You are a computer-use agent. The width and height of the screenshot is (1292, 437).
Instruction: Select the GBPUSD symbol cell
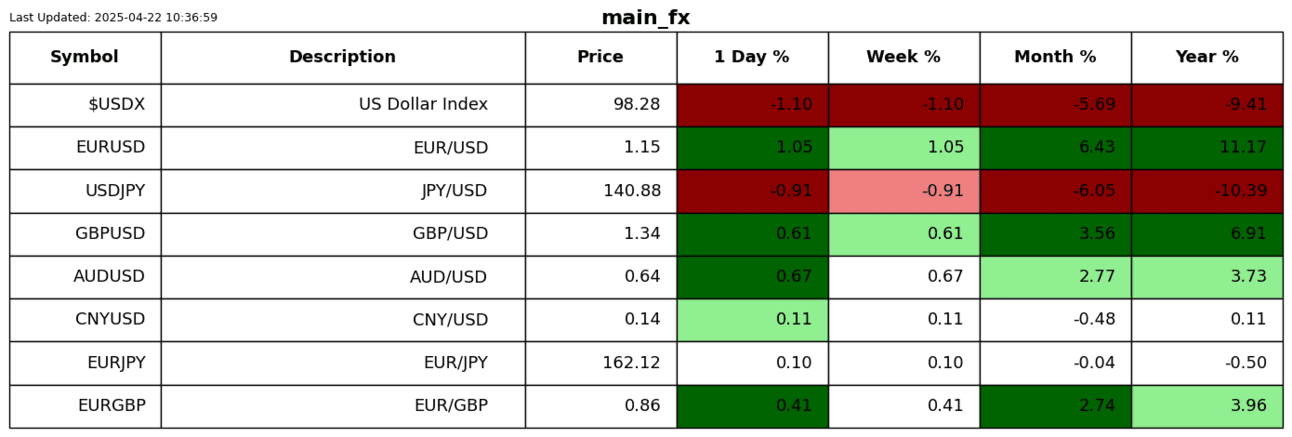[85, 234]
